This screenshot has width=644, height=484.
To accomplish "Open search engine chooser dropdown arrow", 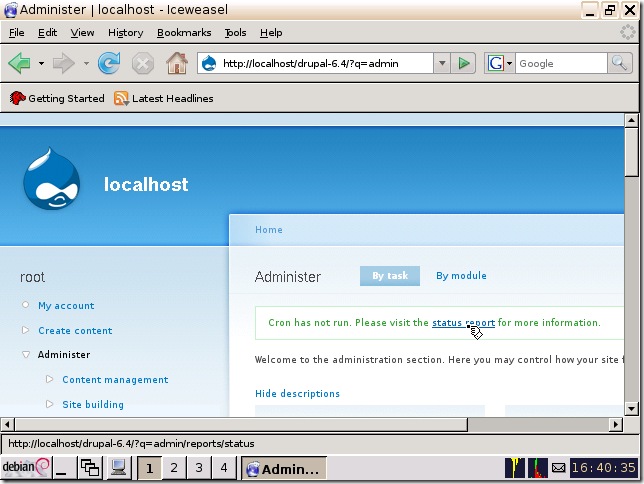I will tap(509, 63).
